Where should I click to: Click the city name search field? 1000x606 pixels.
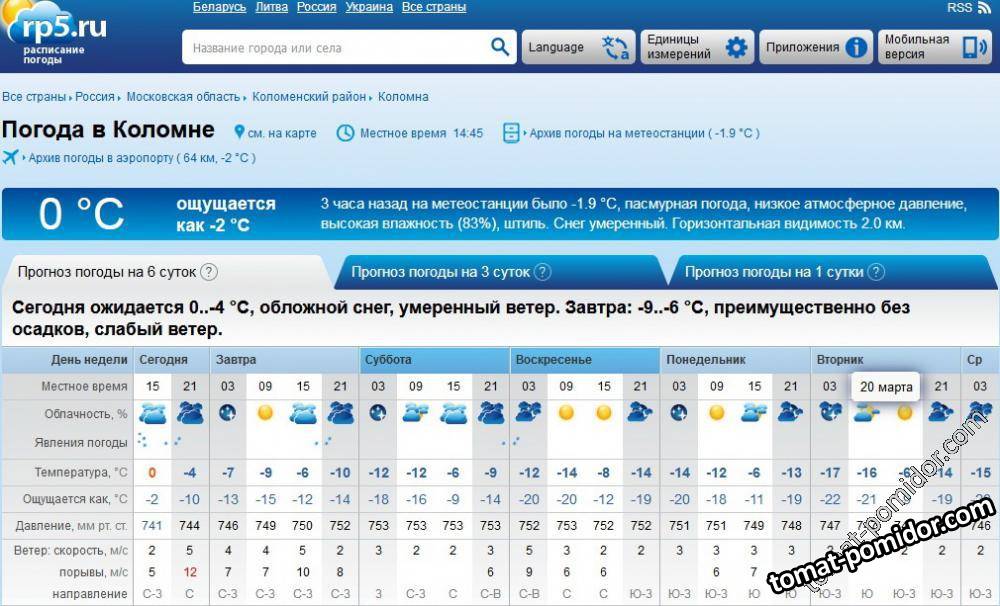coord(335,47)
